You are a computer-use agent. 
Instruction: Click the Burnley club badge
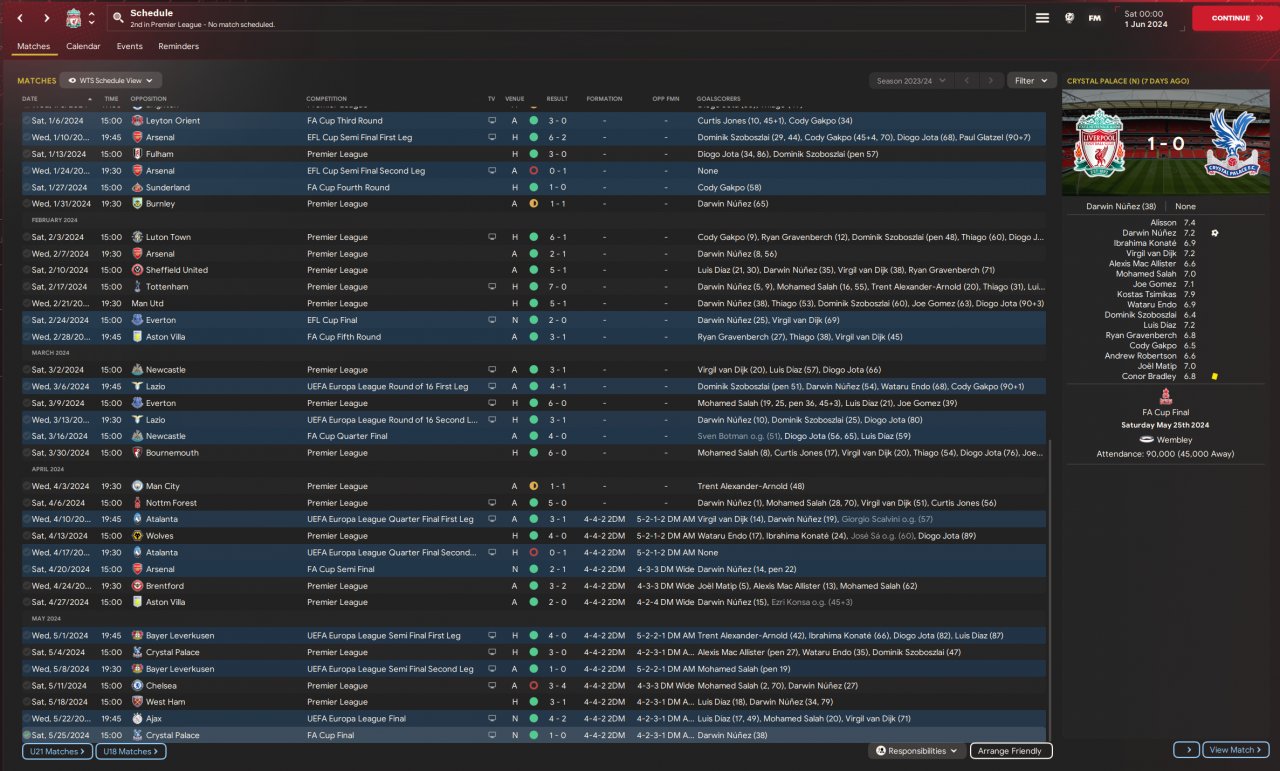138,204
